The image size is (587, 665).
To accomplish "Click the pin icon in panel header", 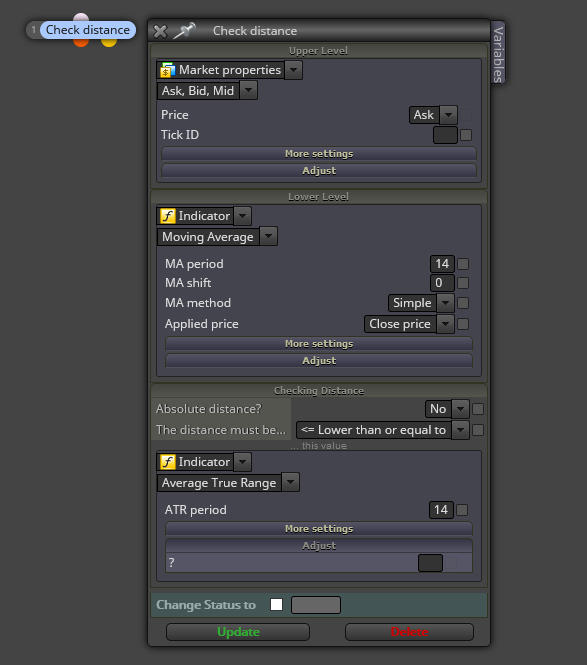I will click(x=184, y=31).
